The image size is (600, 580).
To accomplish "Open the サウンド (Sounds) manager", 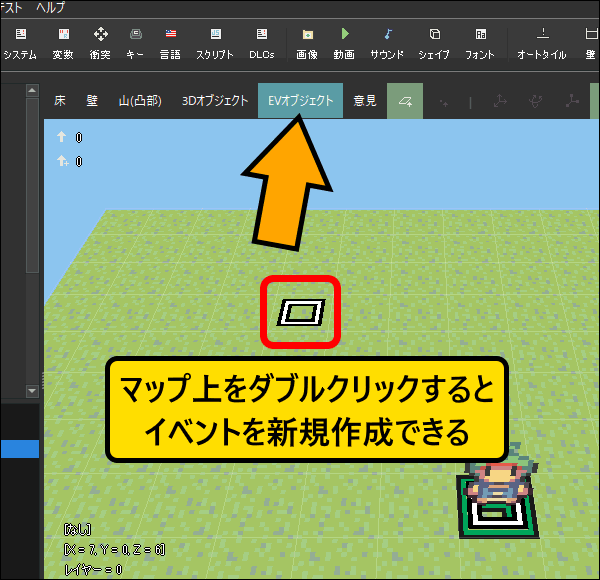I will (388, 43).
